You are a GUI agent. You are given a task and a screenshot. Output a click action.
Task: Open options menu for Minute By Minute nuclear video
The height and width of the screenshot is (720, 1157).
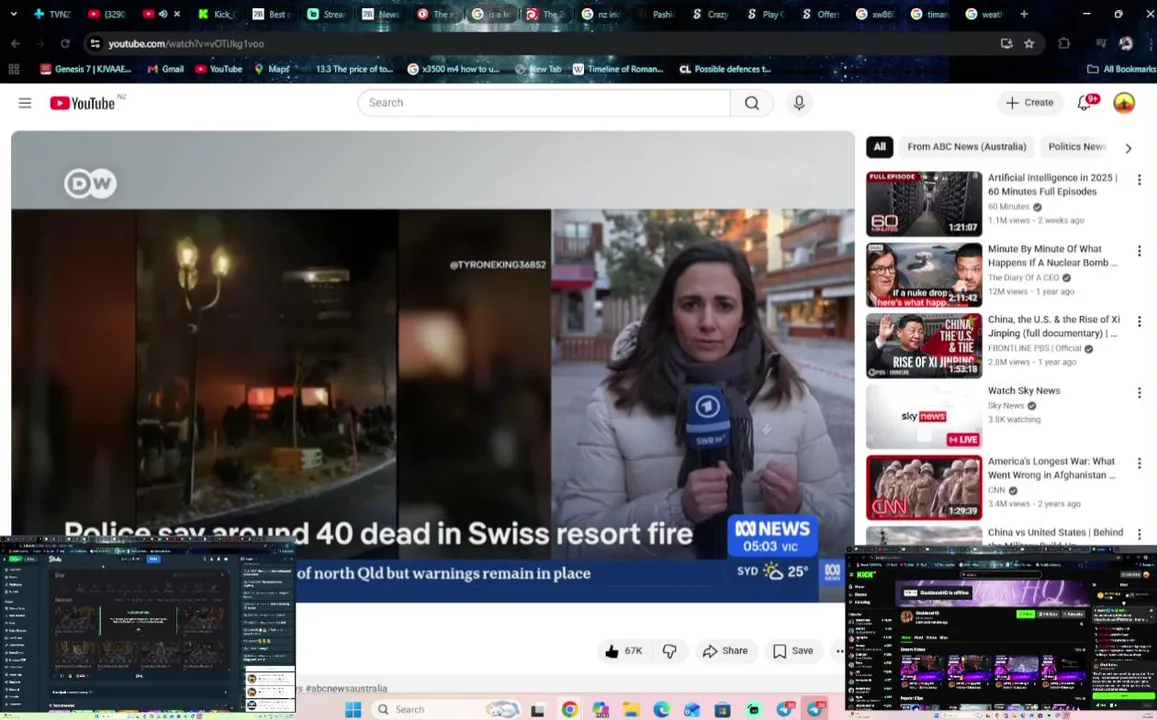pyautogui.click(x=1139, y=251)
